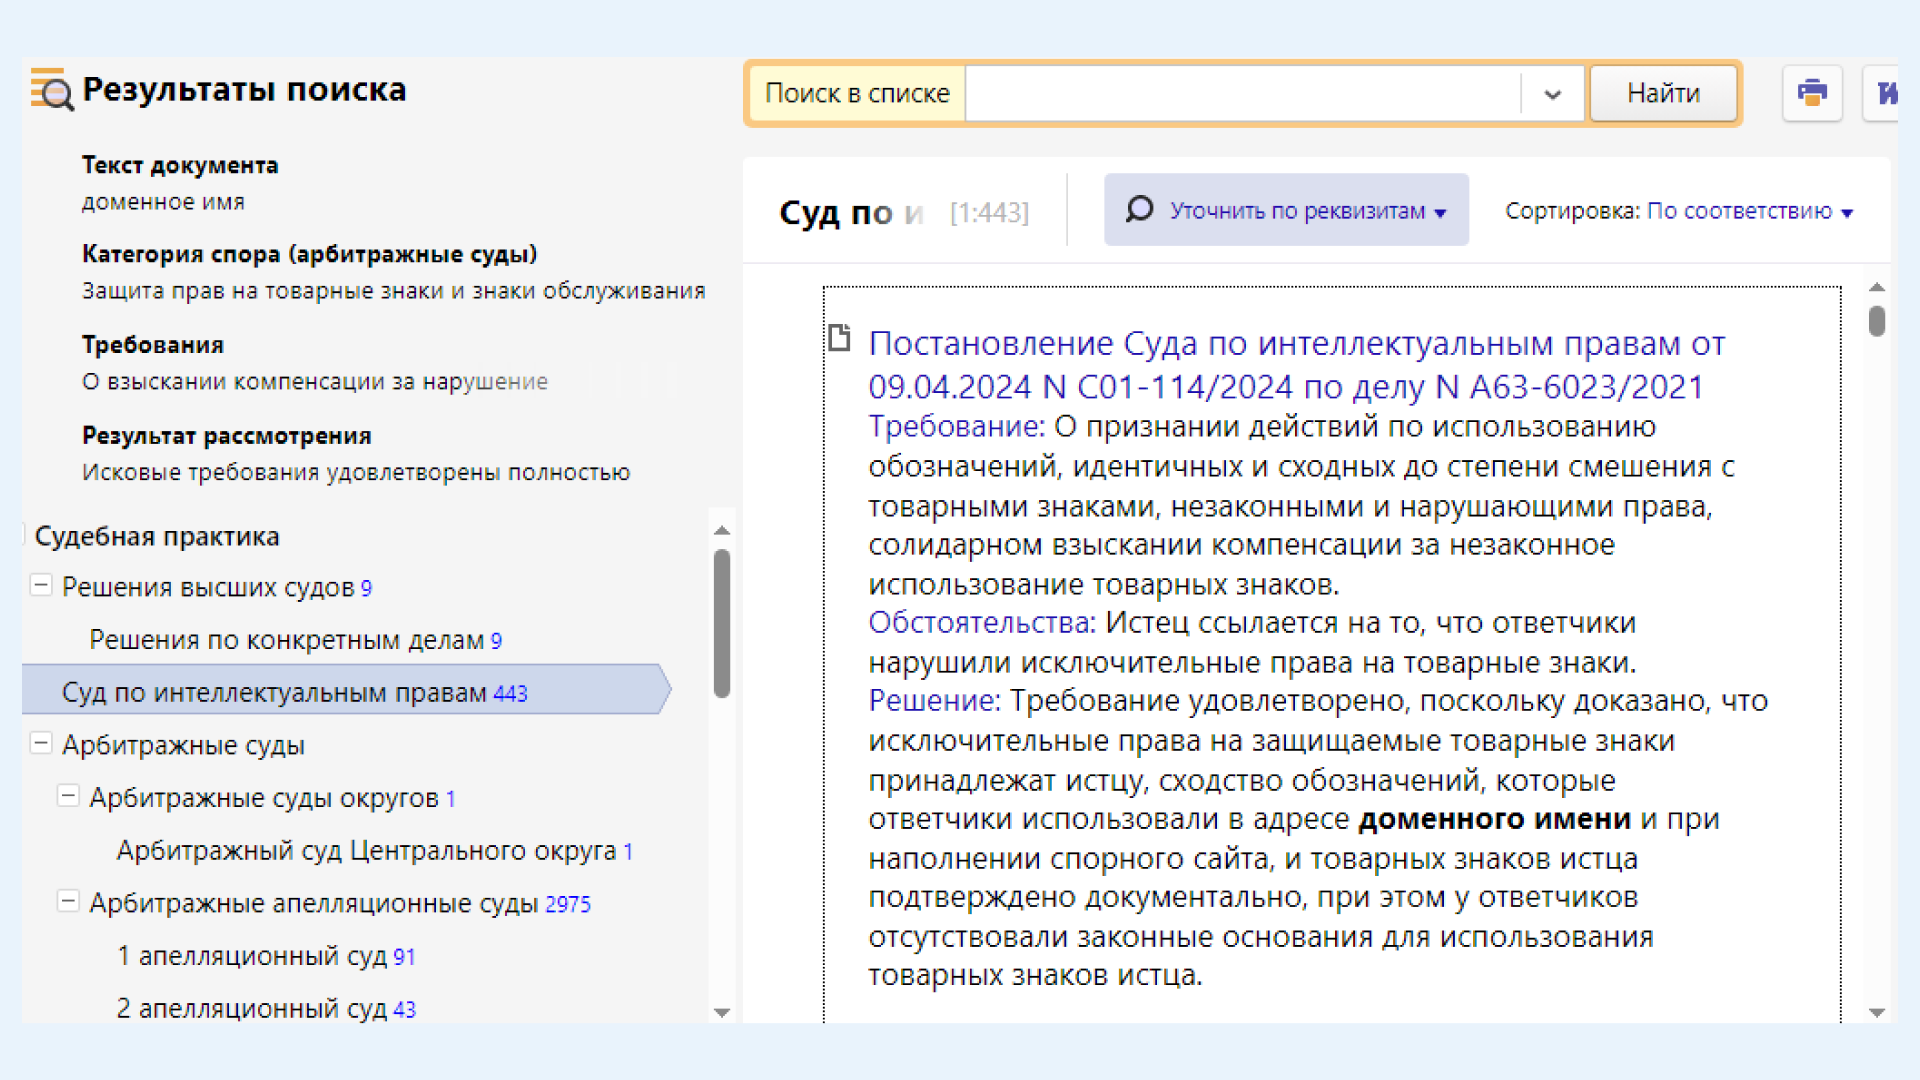This screenshot has width=1920, height=1080.
Task: Click the document list scroll up arrow
Action: pyautogui.click(x=1877, y=288)
